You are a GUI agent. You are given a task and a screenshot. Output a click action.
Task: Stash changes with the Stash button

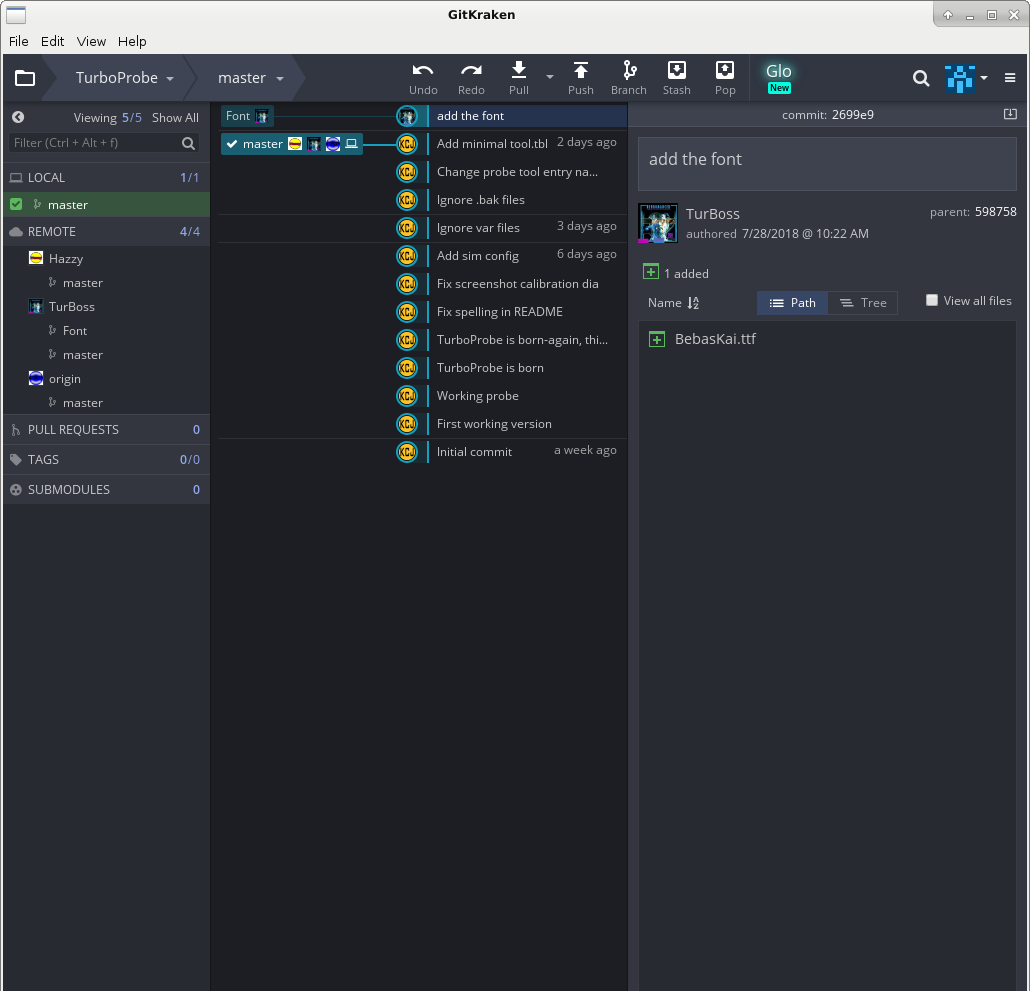pyautogui.click(x=677, y=79)
